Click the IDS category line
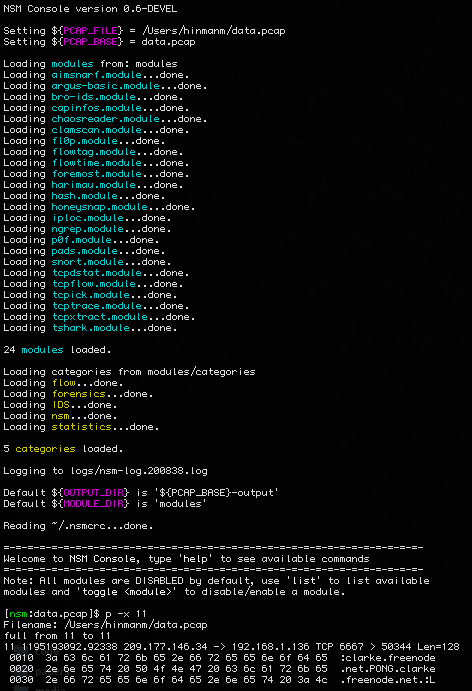The width and height of the screenshot is (472, 691). coord(60,405)
